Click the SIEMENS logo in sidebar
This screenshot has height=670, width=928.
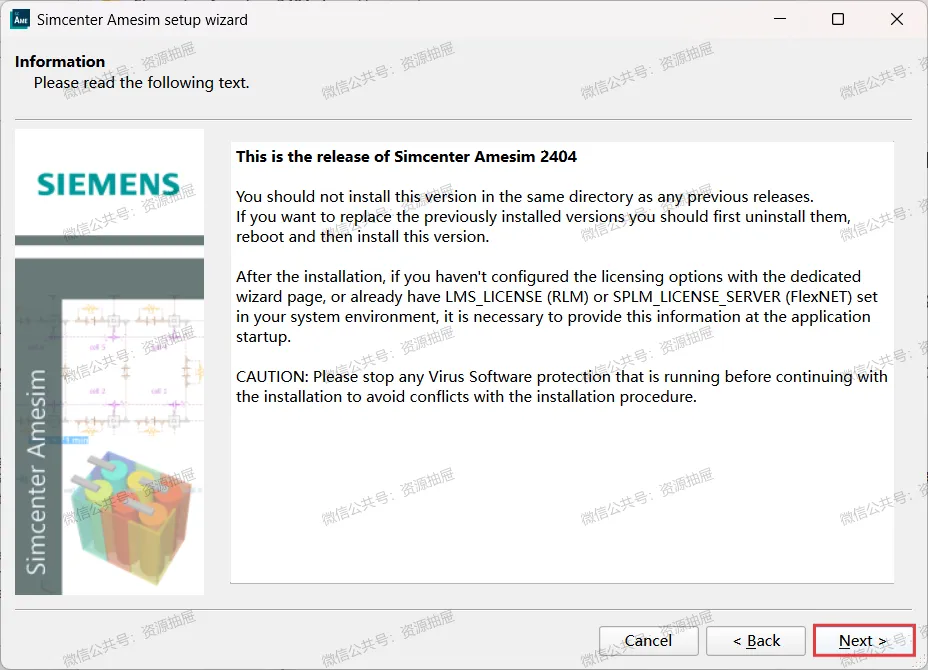(x=108, y=184)
